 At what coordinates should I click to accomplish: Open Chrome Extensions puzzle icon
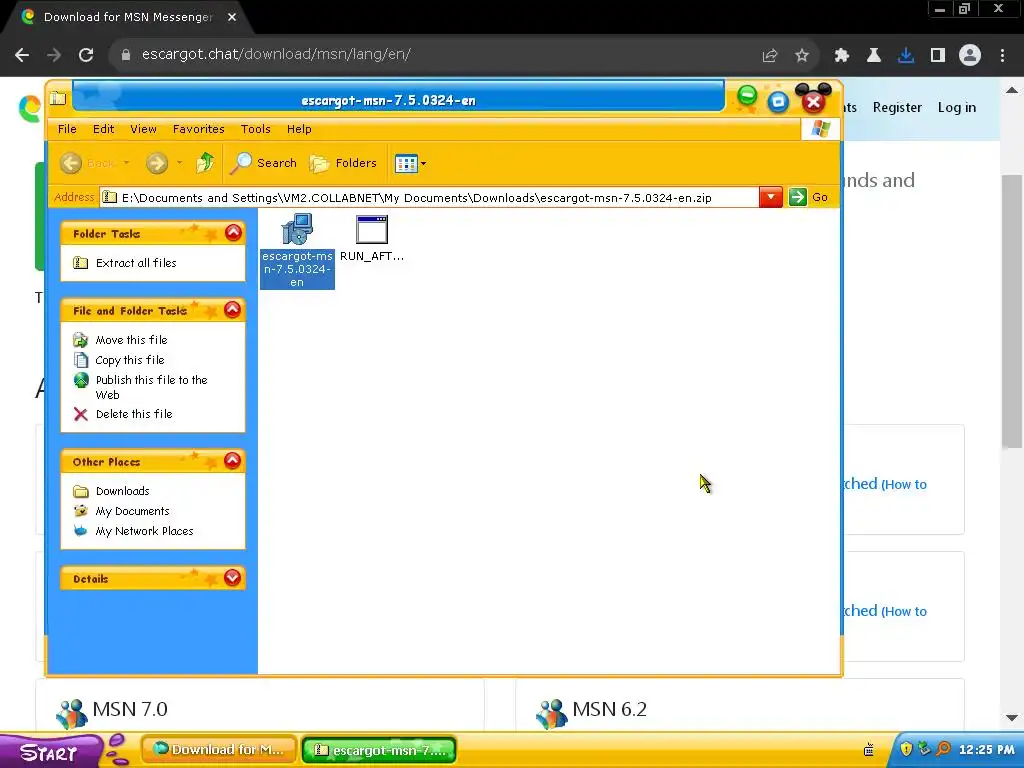(x=842, y=56)
